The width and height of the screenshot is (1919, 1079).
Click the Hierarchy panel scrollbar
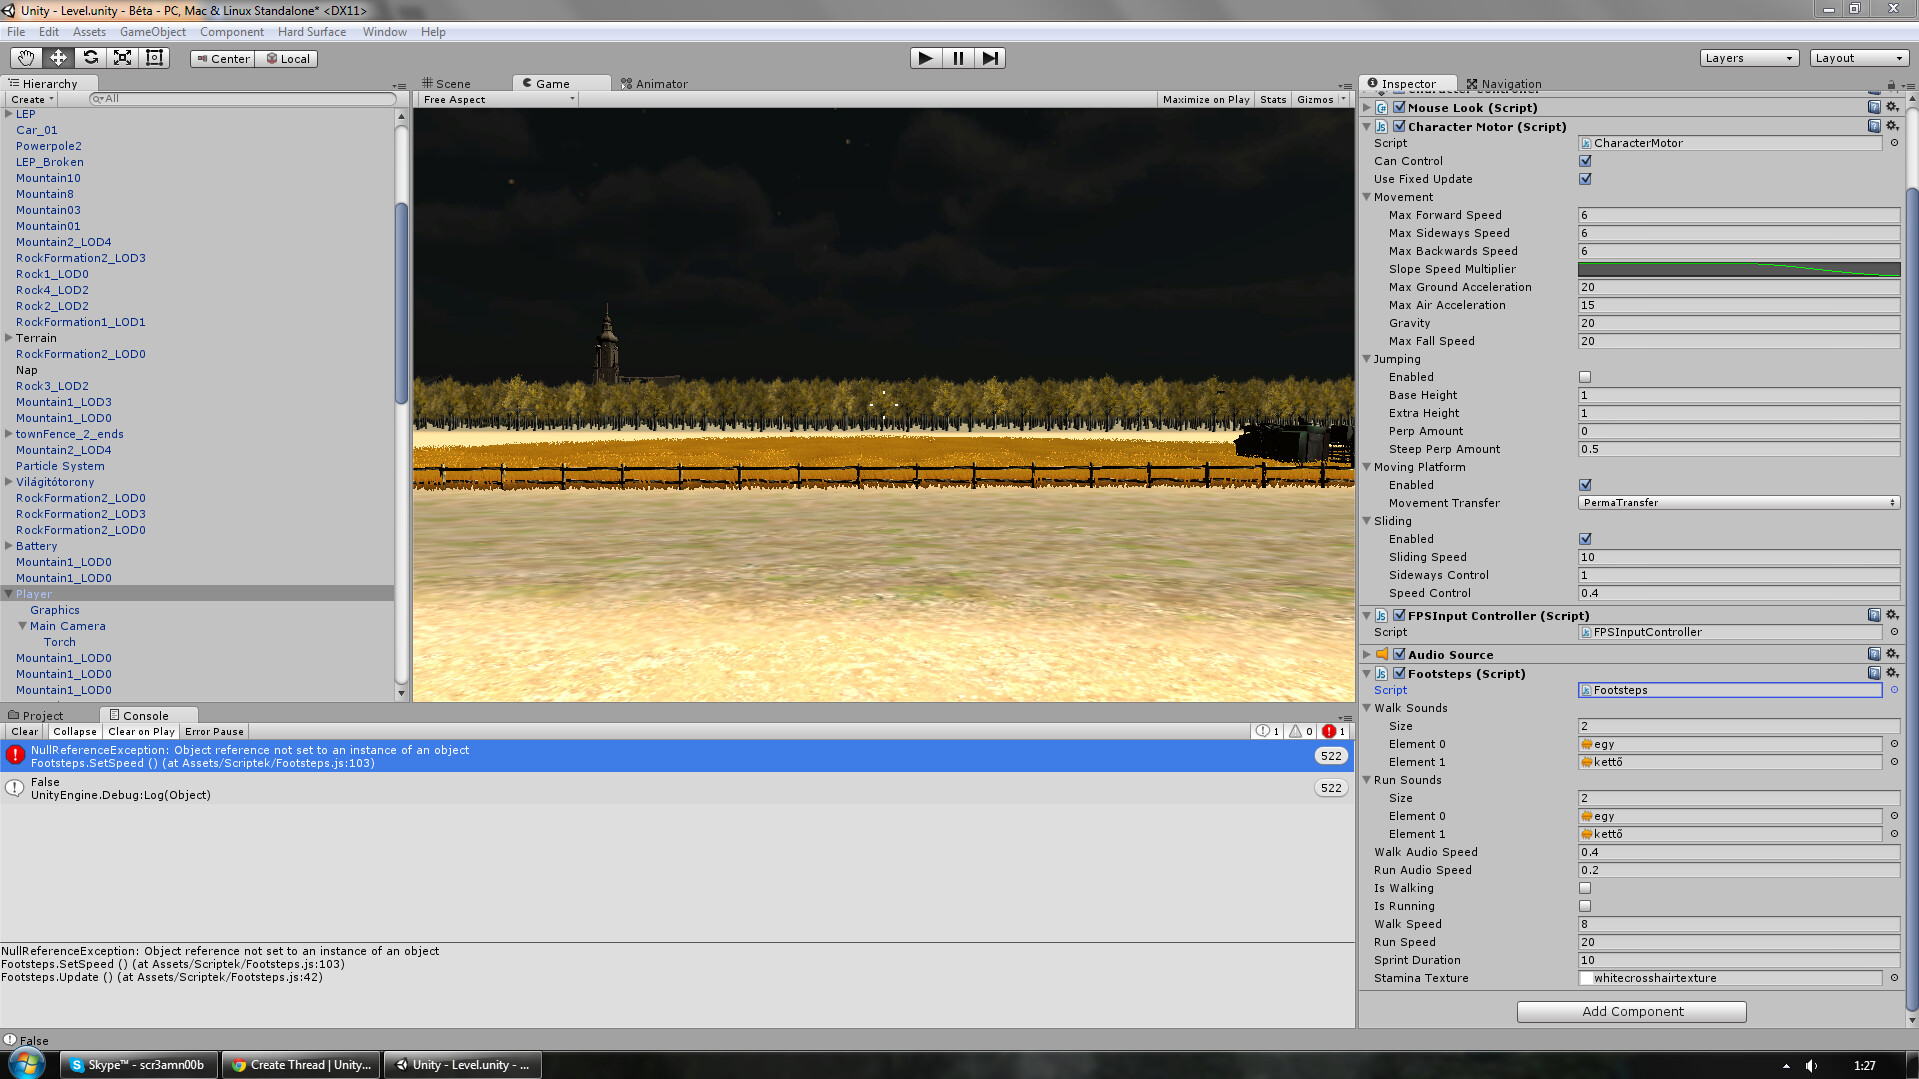[x=401, y=304]
